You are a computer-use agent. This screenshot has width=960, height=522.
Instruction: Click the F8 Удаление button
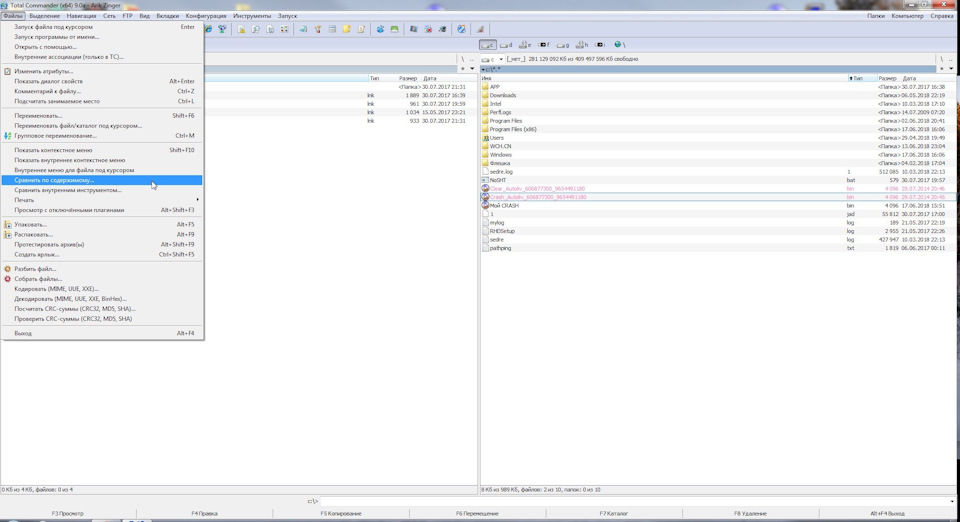(x=750, y=513)
